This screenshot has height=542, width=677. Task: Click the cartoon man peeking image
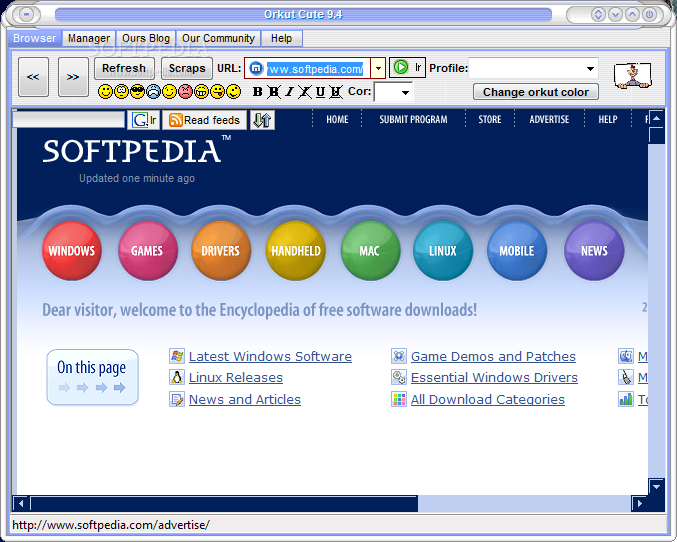[633, 76]
